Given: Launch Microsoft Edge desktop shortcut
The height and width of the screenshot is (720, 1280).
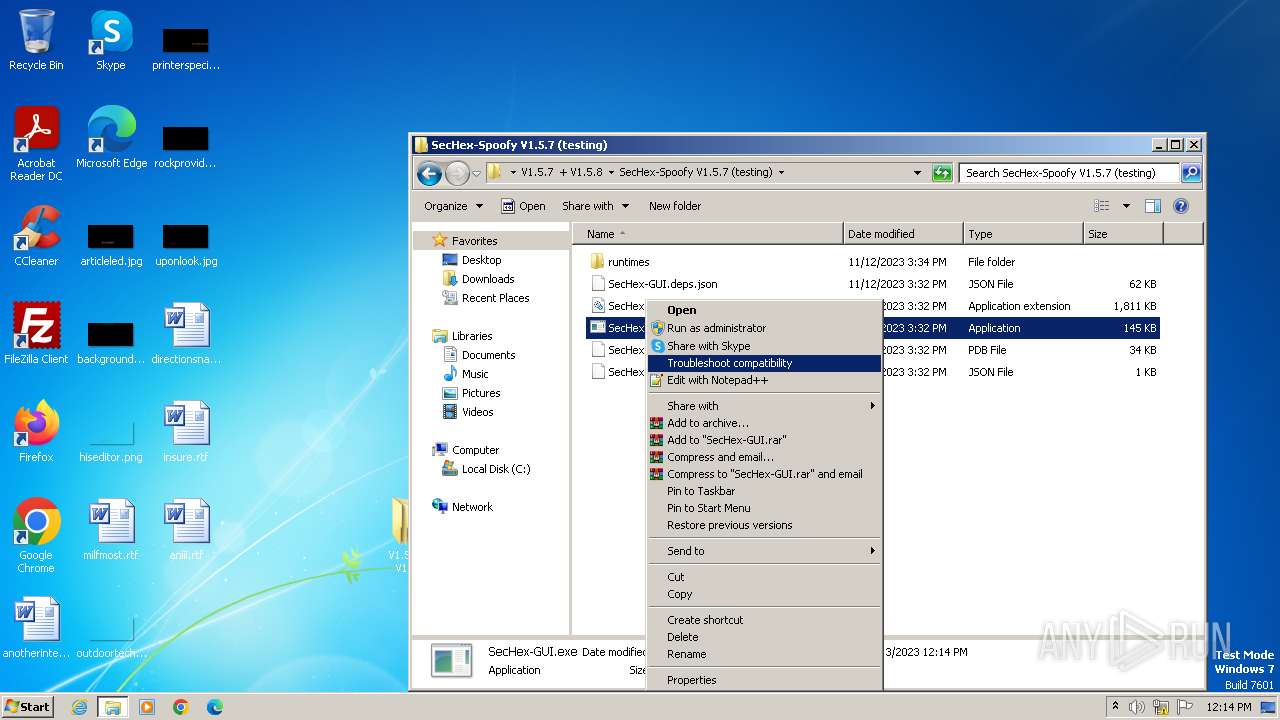Looking at the screenshot, I should pyautogui.click(x=111, y=138).
